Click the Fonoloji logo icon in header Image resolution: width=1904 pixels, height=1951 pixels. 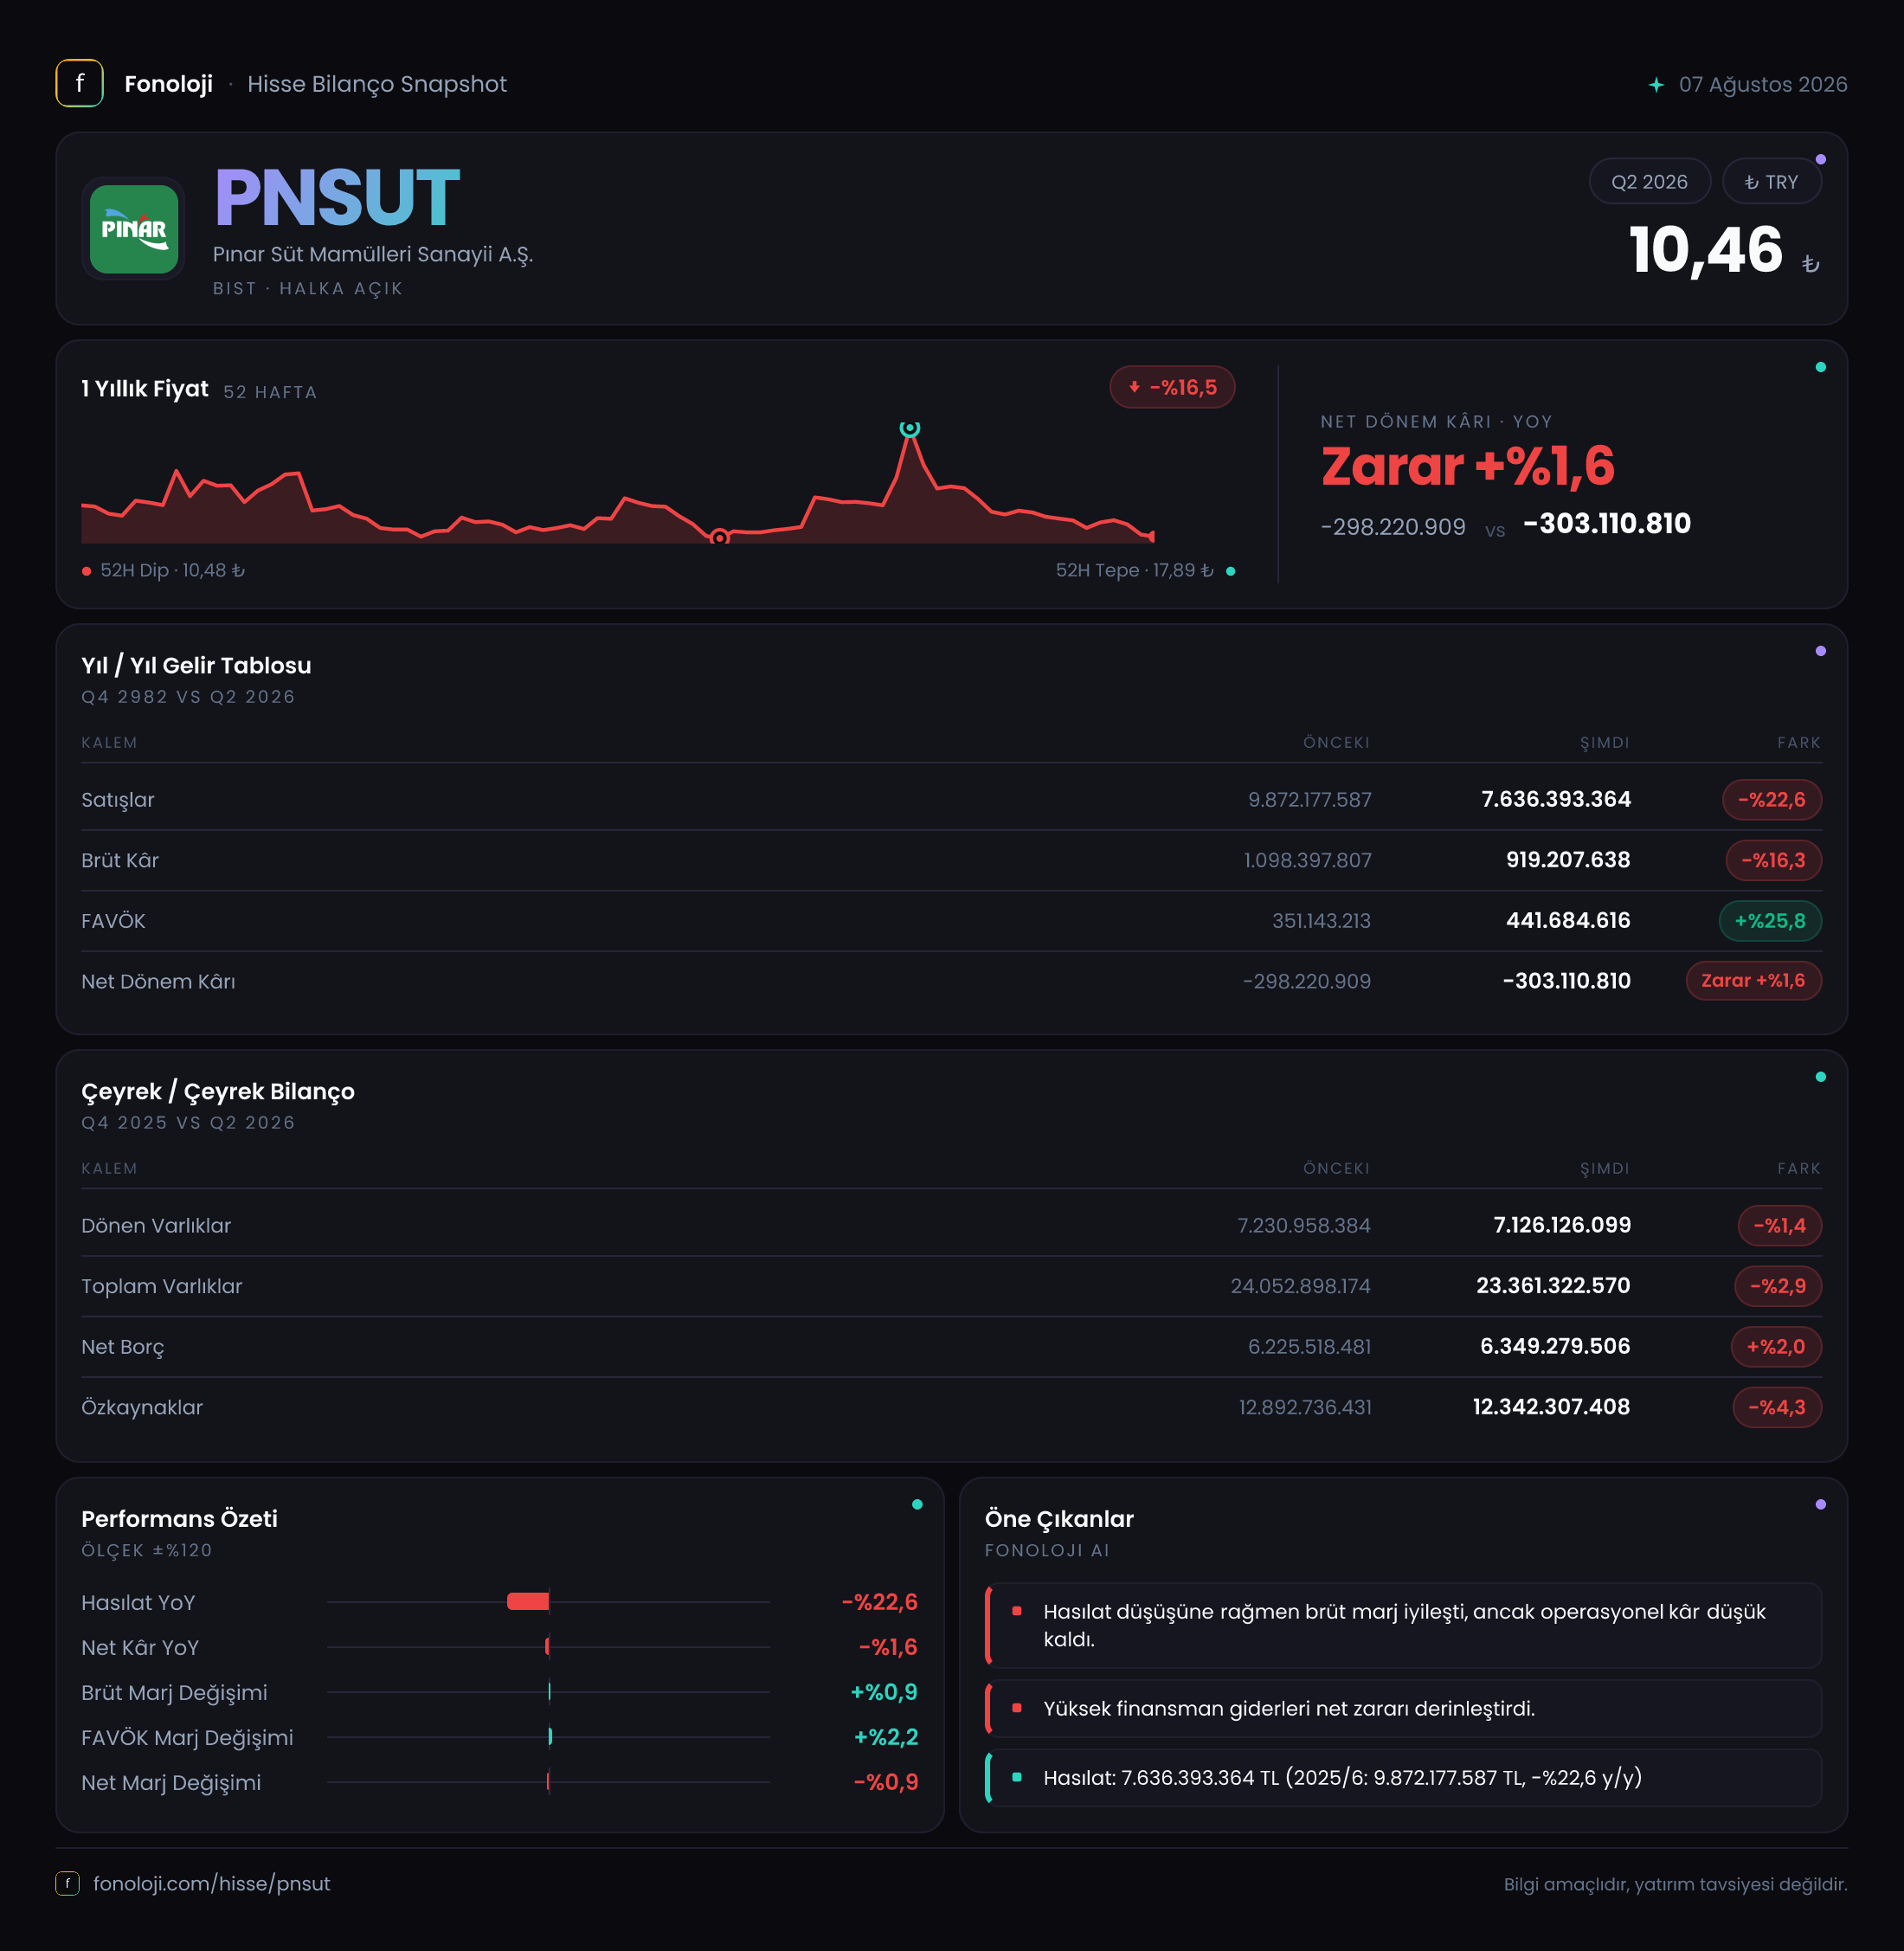(x=79, y=83)
